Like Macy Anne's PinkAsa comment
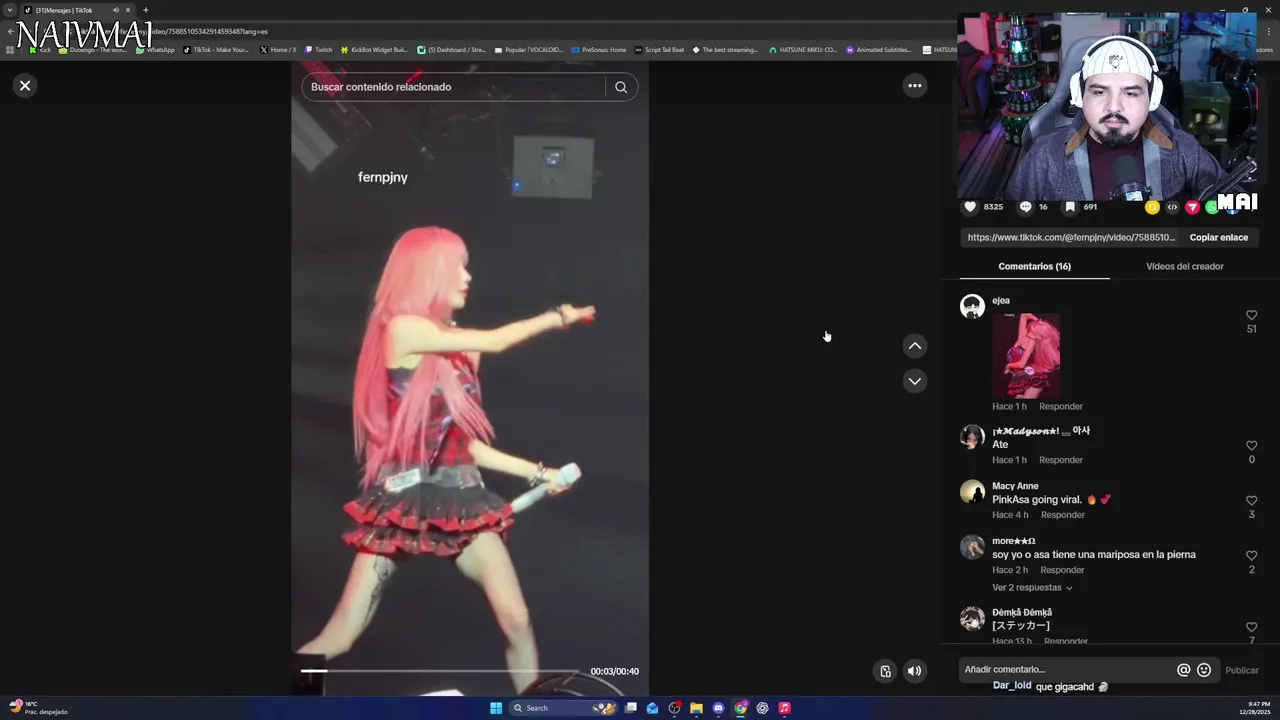 click(1251, 501)
